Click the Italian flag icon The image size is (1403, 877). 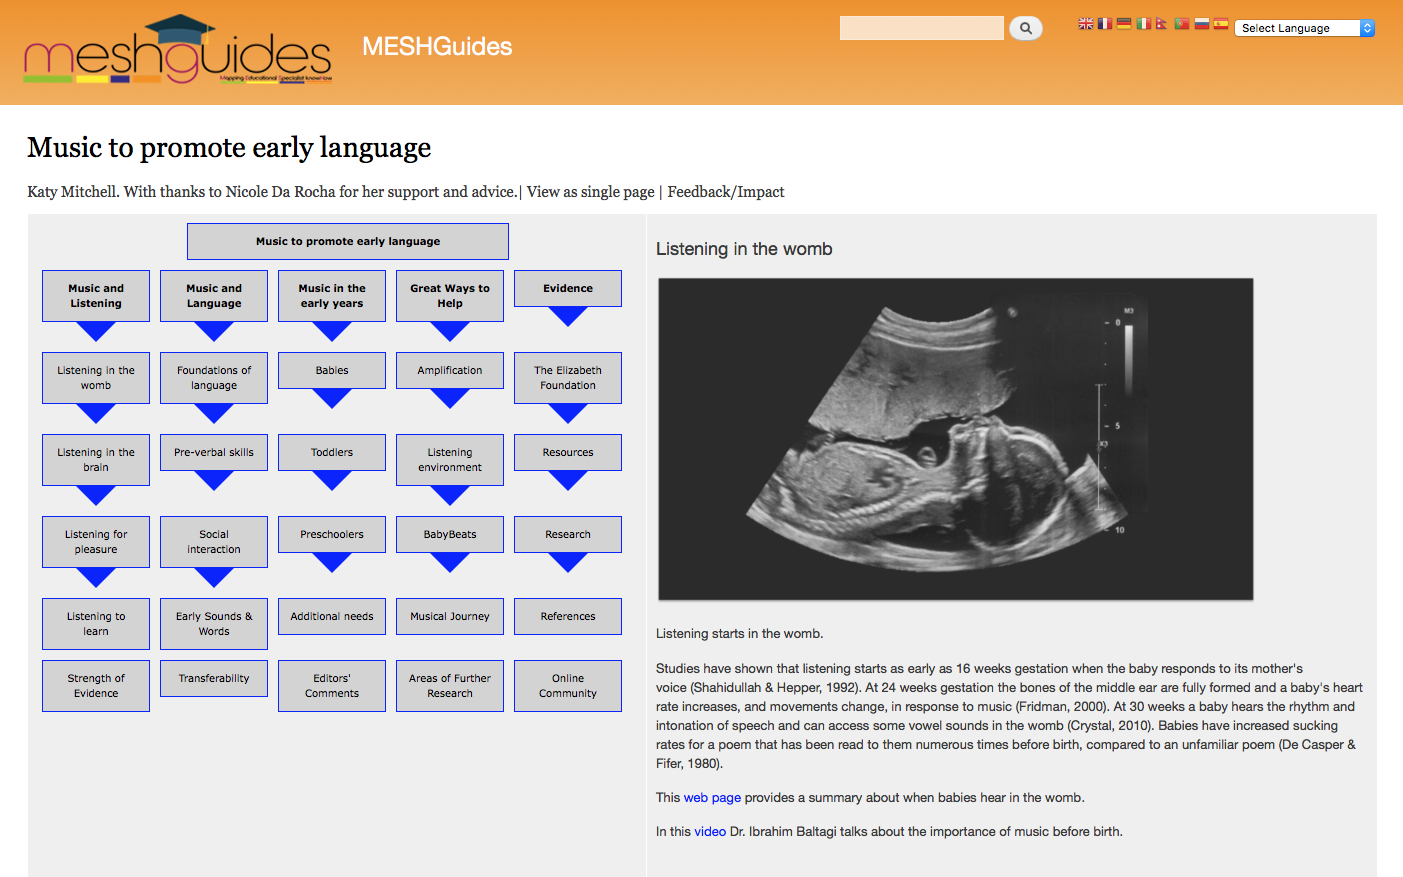[x=1143, y=24]
